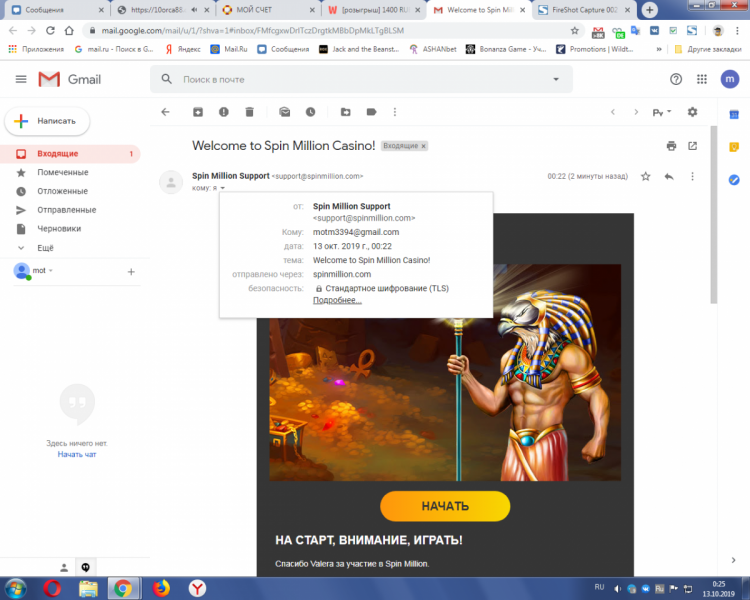
Task: Print the whole email conversation
Action: point(672,146)
